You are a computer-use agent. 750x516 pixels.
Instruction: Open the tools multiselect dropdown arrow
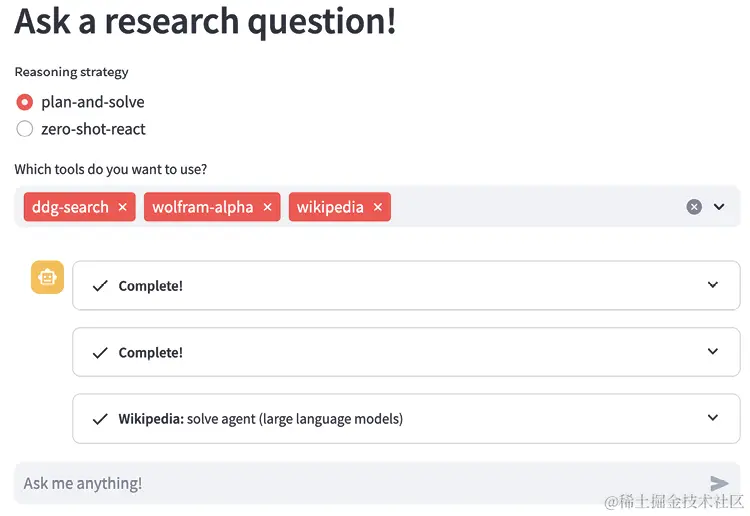[x=719, y=207]
